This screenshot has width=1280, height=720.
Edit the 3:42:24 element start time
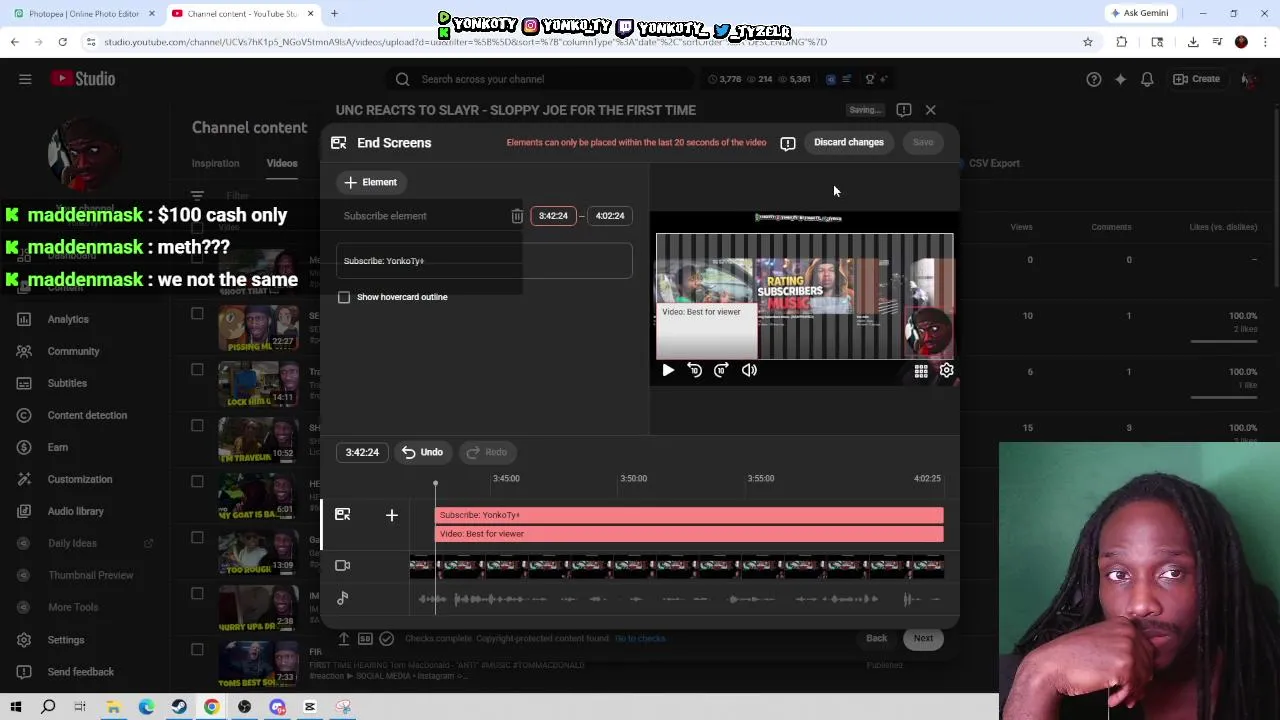click(553, 216)
